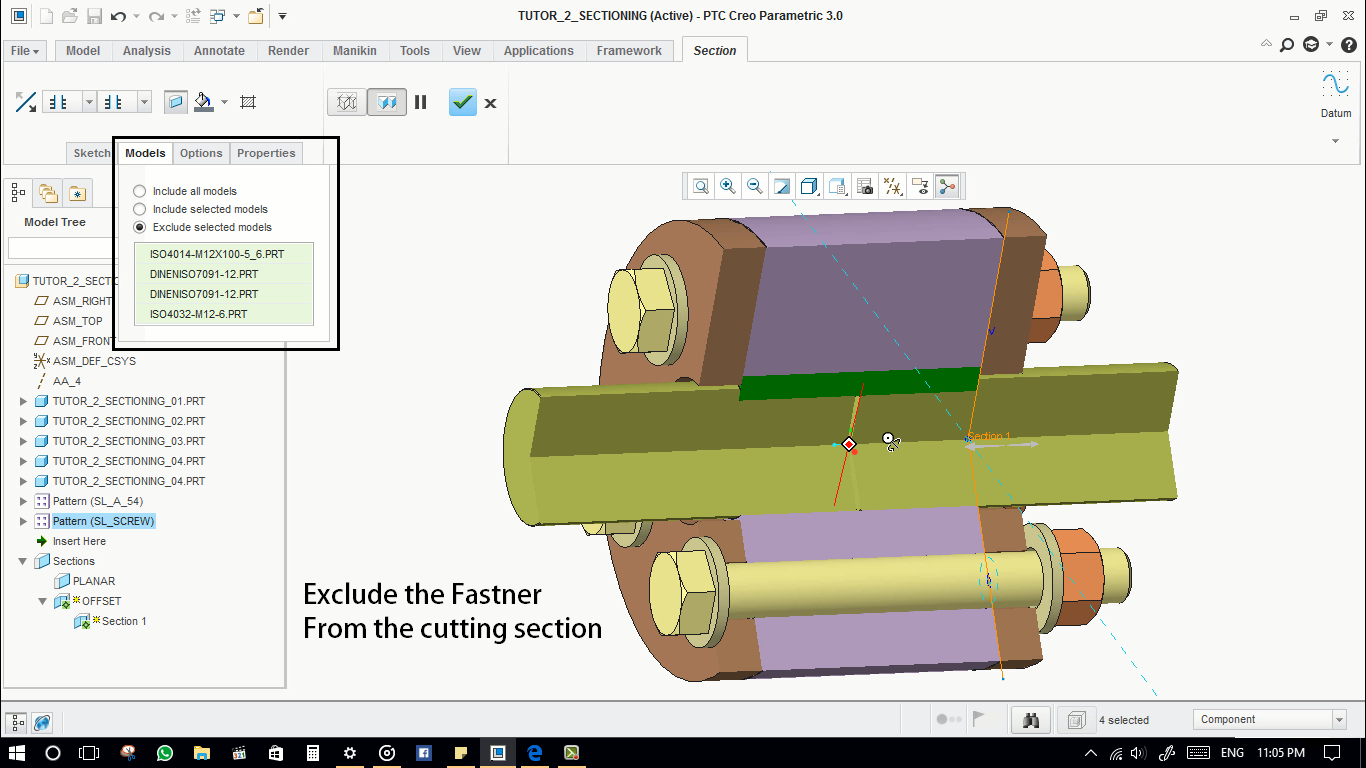Open the section fill color dropdown
1366x768 pixels.
click(x=224, y=102)
